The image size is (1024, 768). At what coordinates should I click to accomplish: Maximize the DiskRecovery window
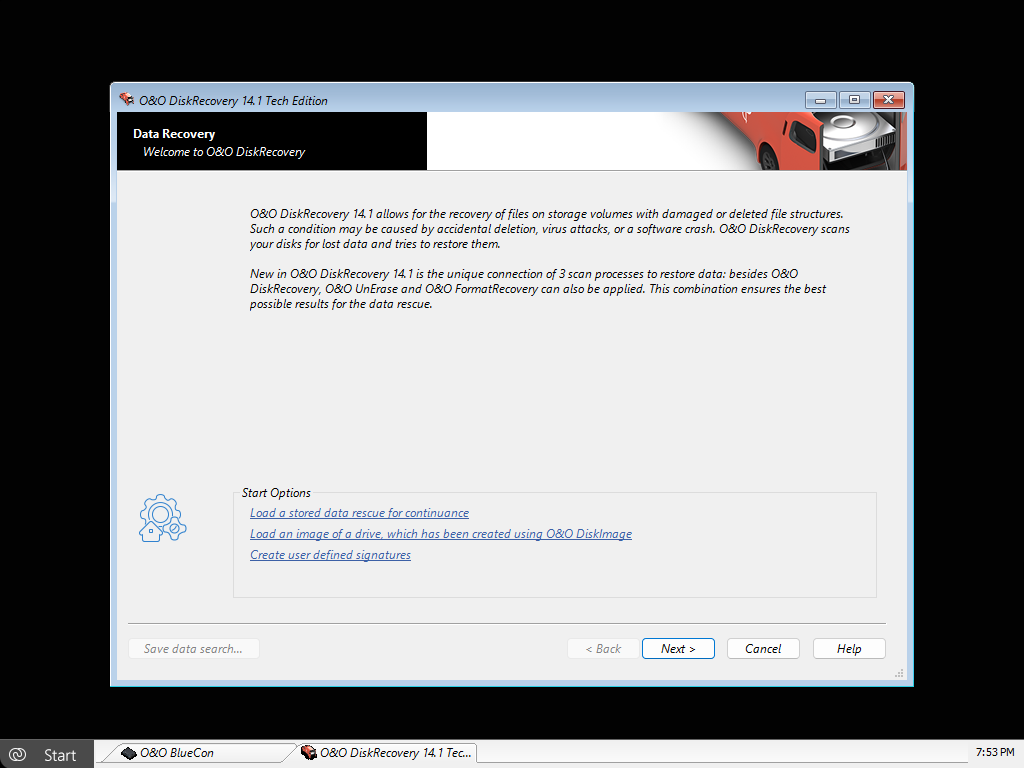[x=854, y=100]
